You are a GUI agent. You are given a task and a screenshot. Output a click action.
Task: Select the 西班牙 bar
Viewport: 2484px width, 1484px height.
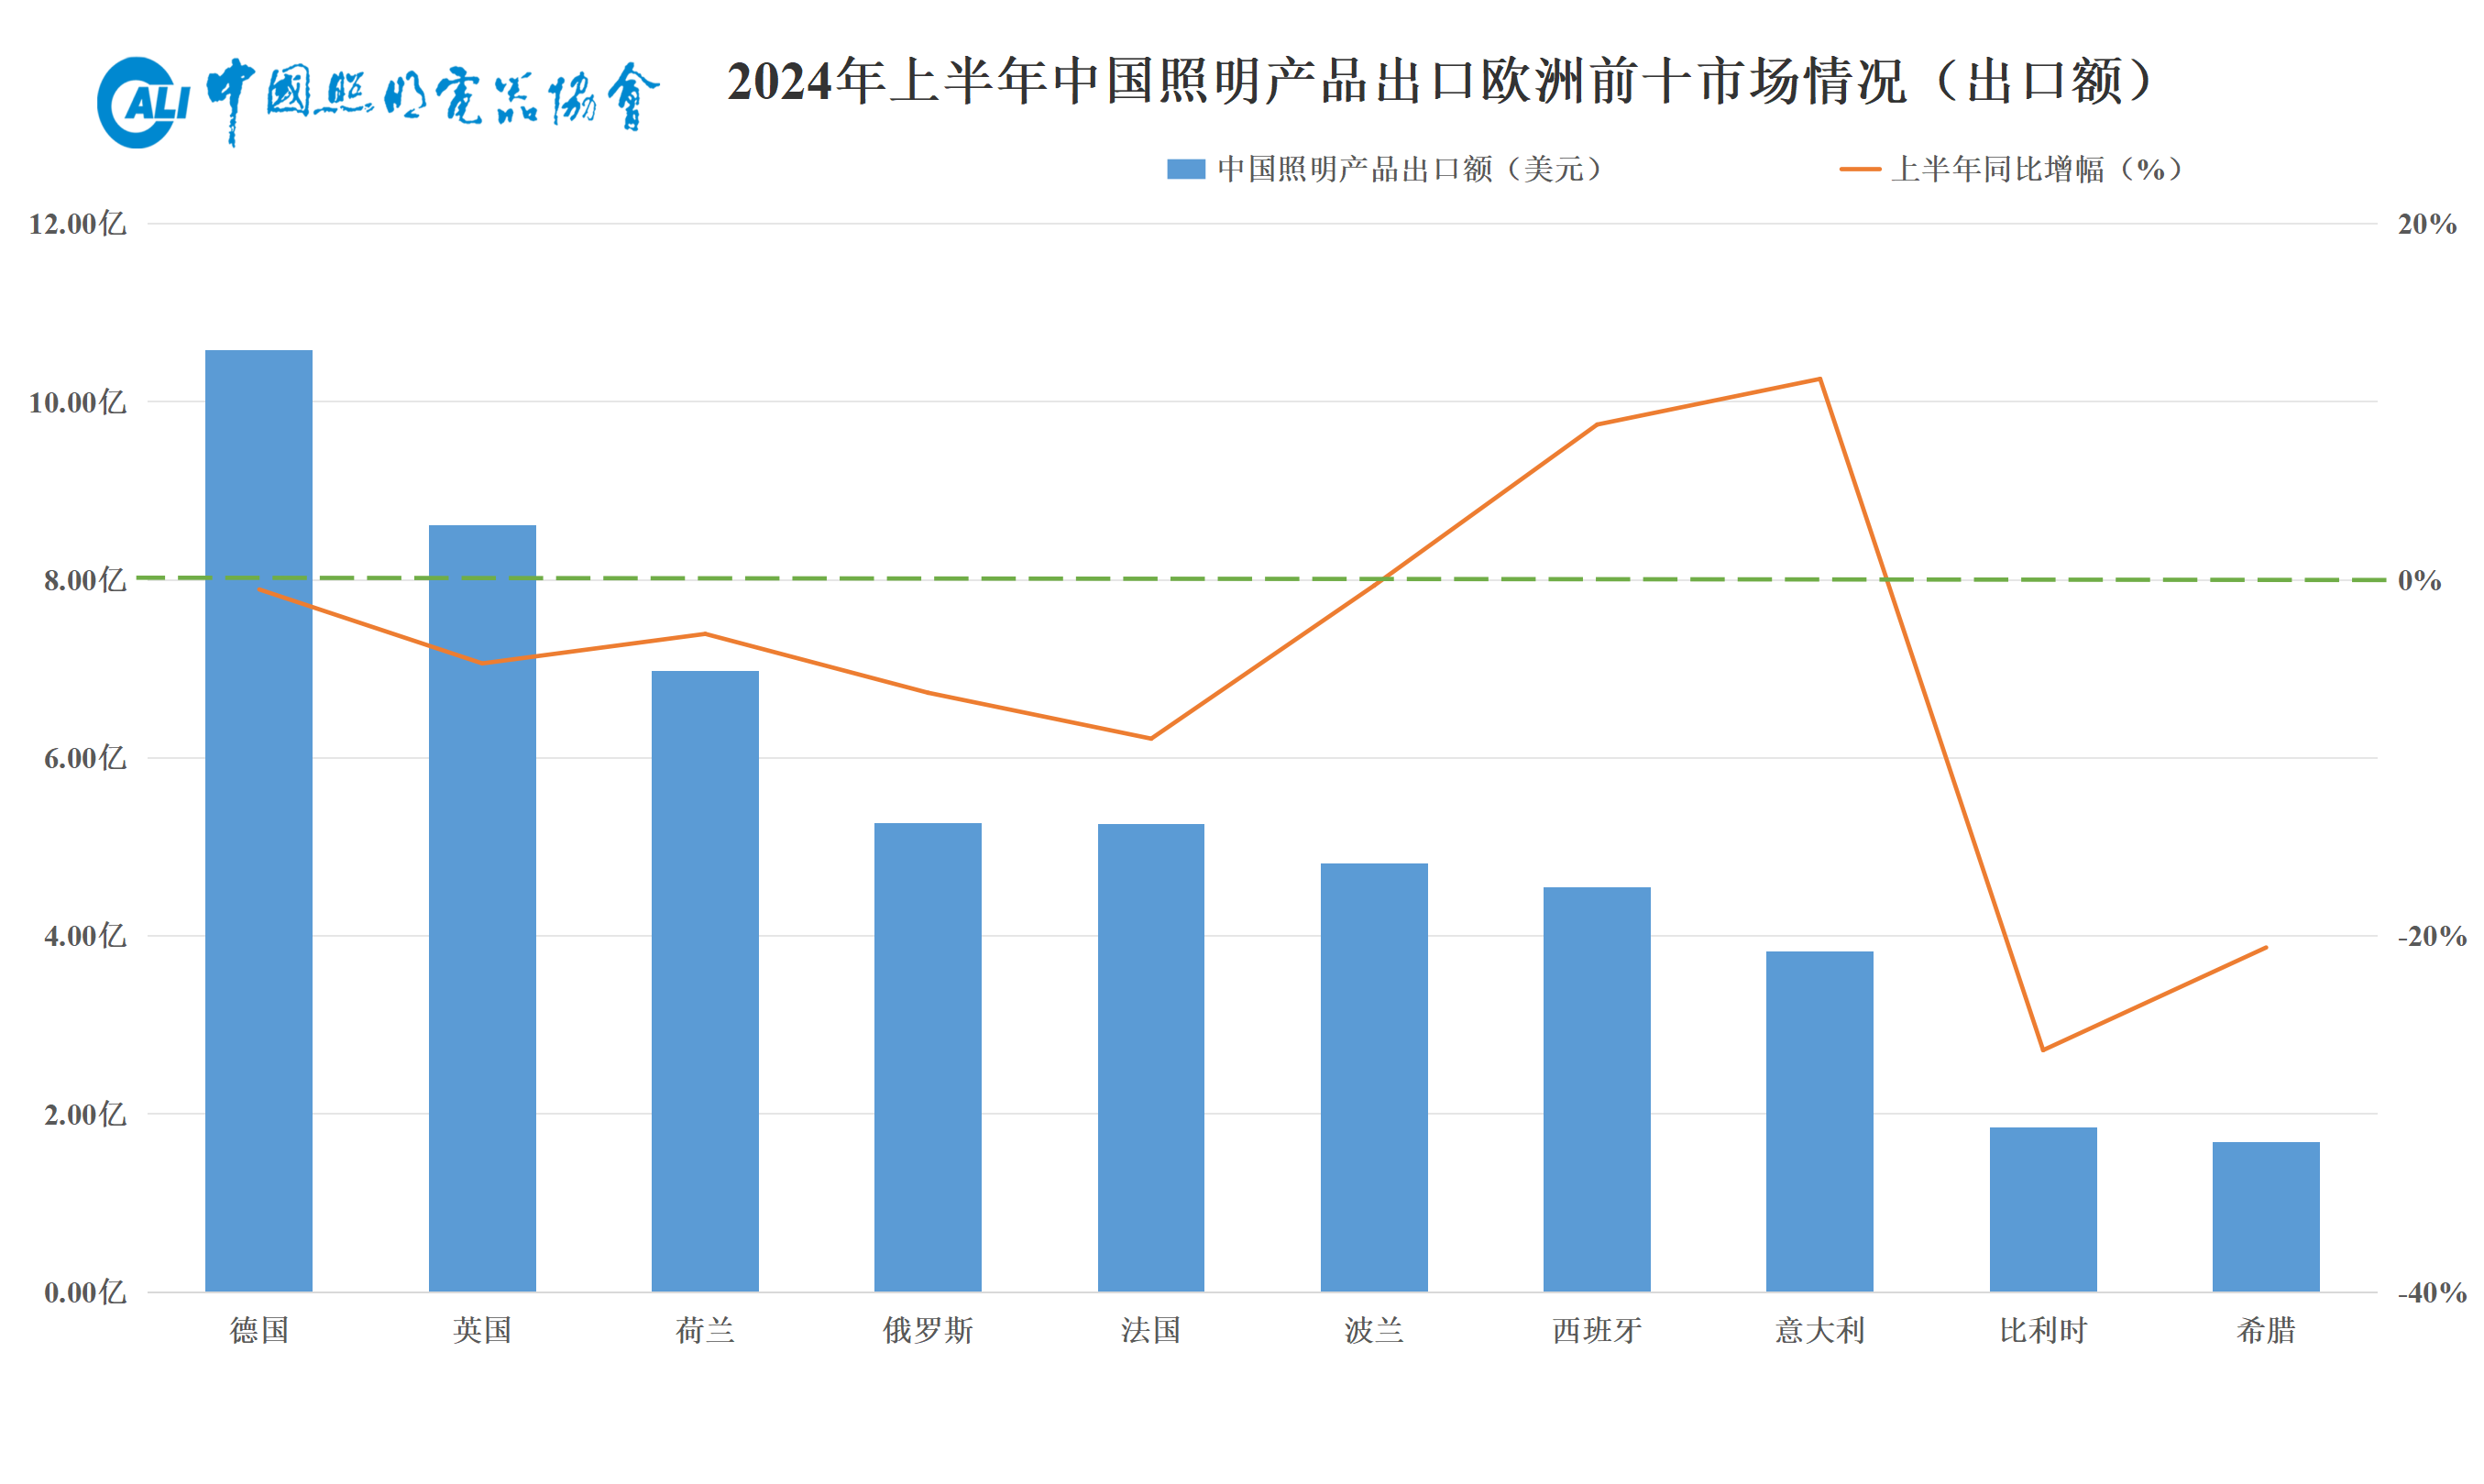tap(1597, 1089)
